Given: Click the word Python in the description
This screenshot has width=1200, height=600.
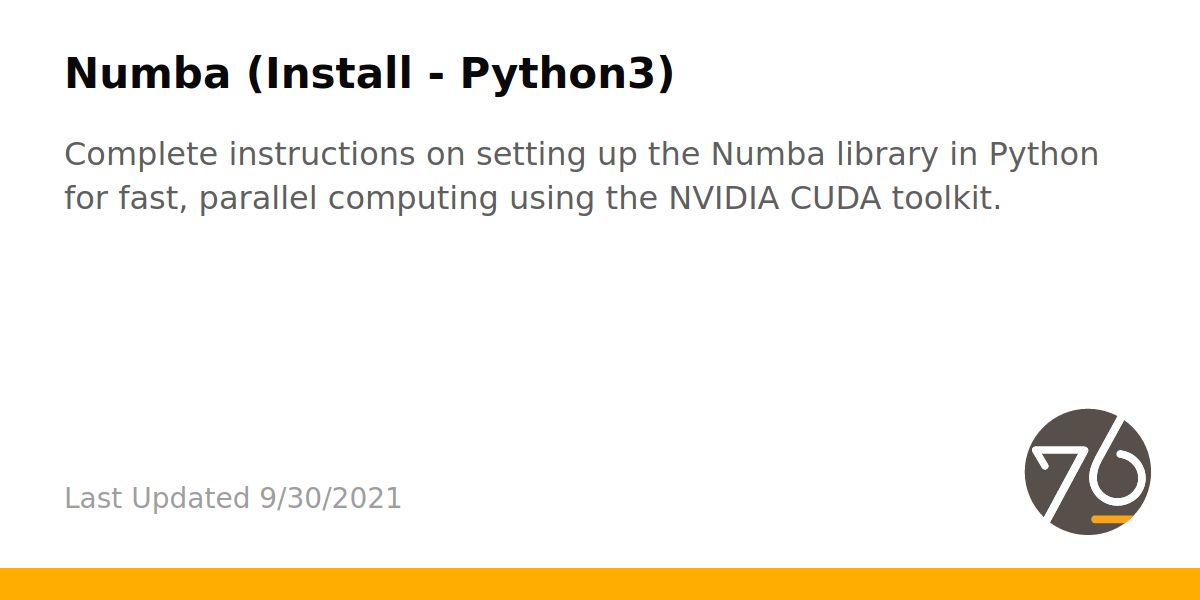Looking at the screenshot, I should [x=1043, y=156].
